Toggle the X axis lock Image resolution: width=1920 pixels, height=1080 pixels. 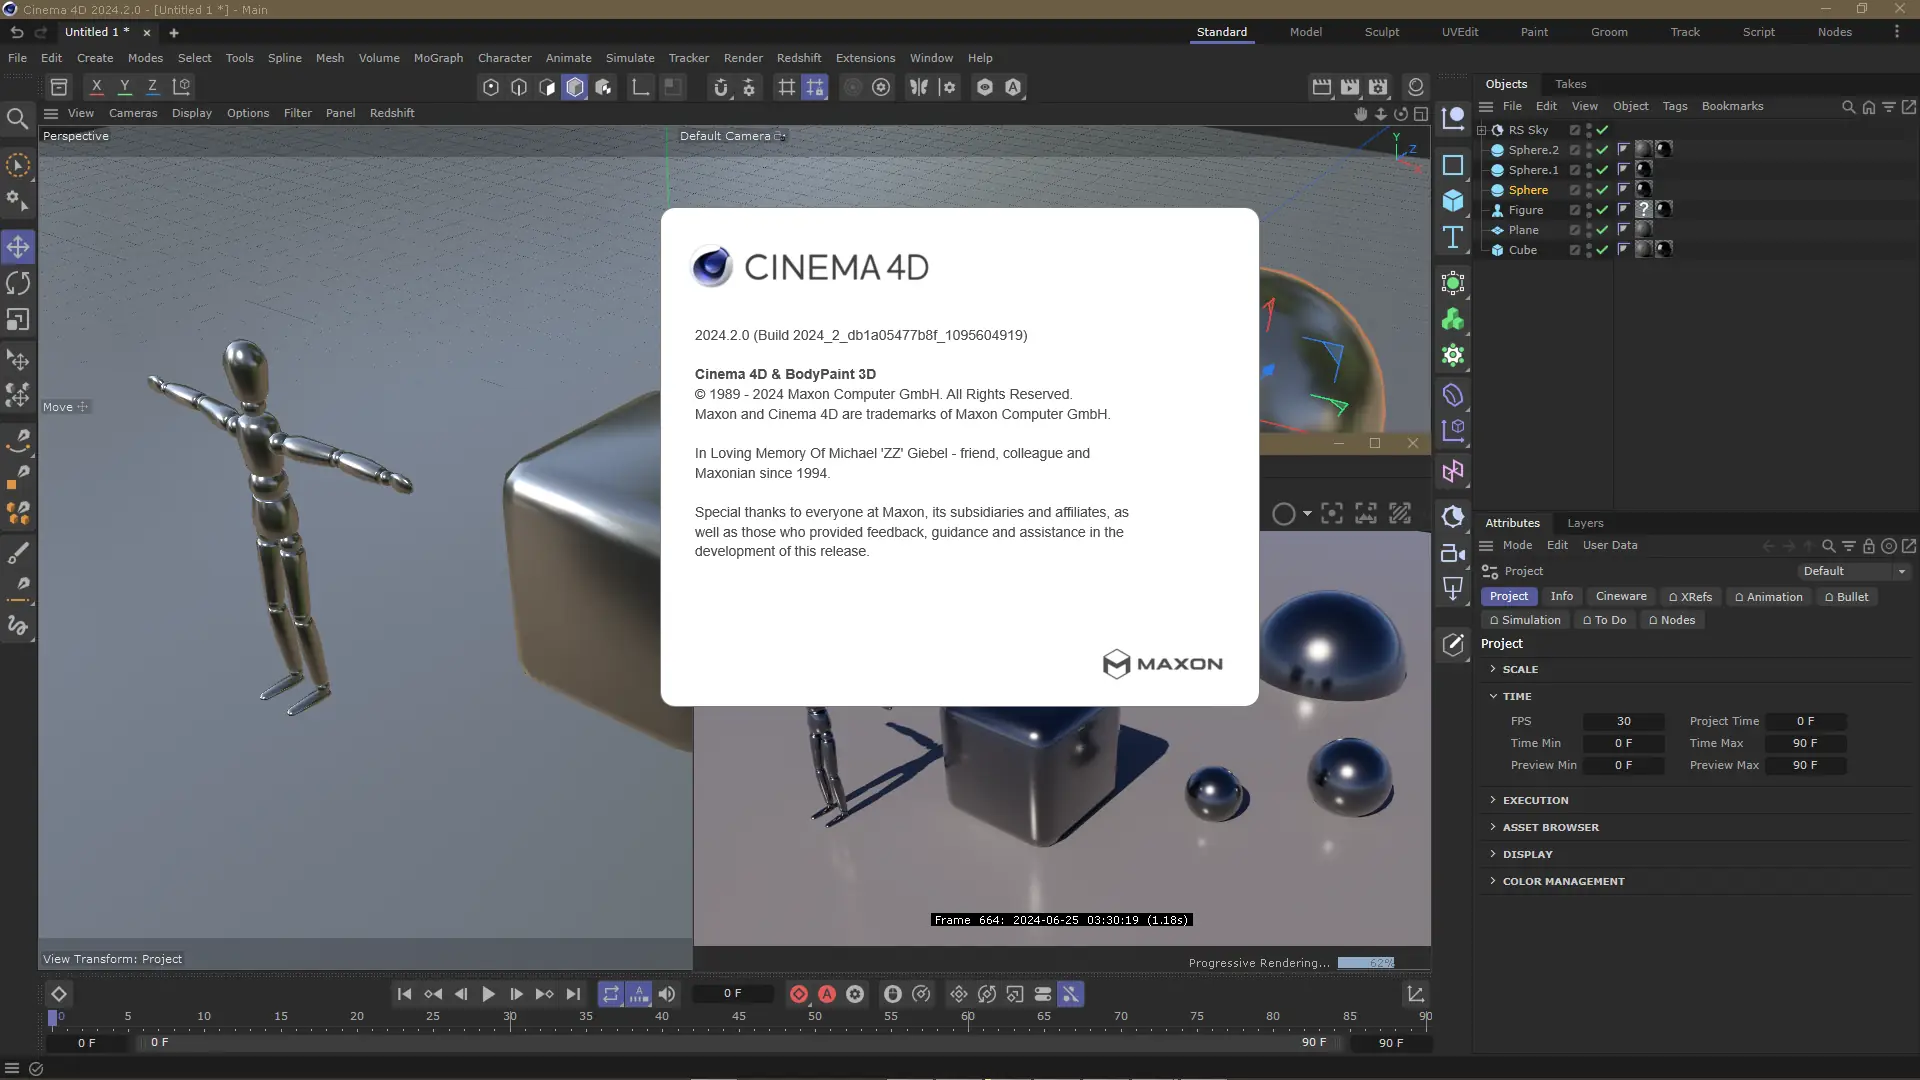pos(97,87)
